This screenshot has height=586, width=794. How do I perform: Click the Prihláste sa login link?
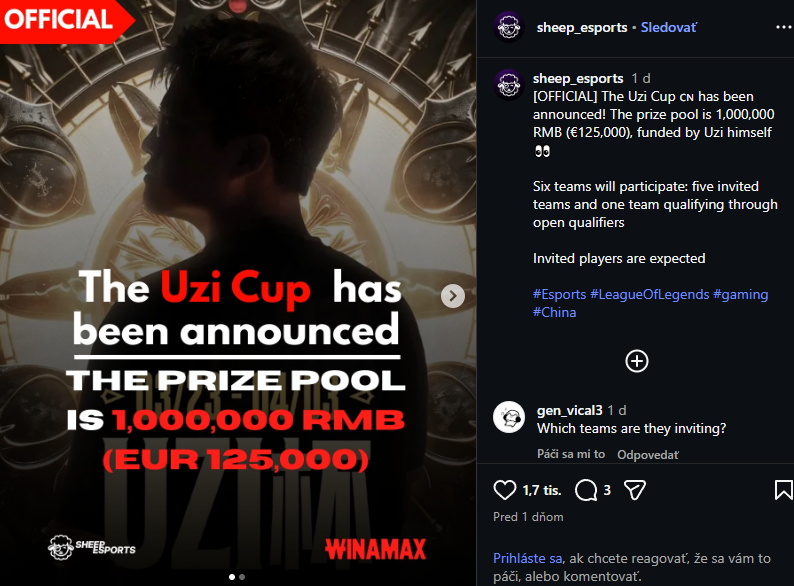527,558
